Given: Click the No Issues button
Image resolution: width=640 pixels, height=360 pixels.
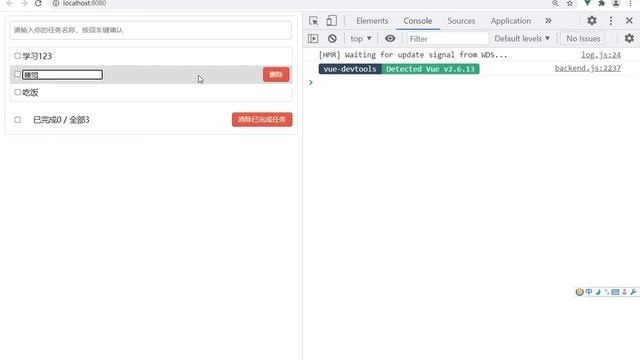Looking at the screenshot, I should 583,38.
